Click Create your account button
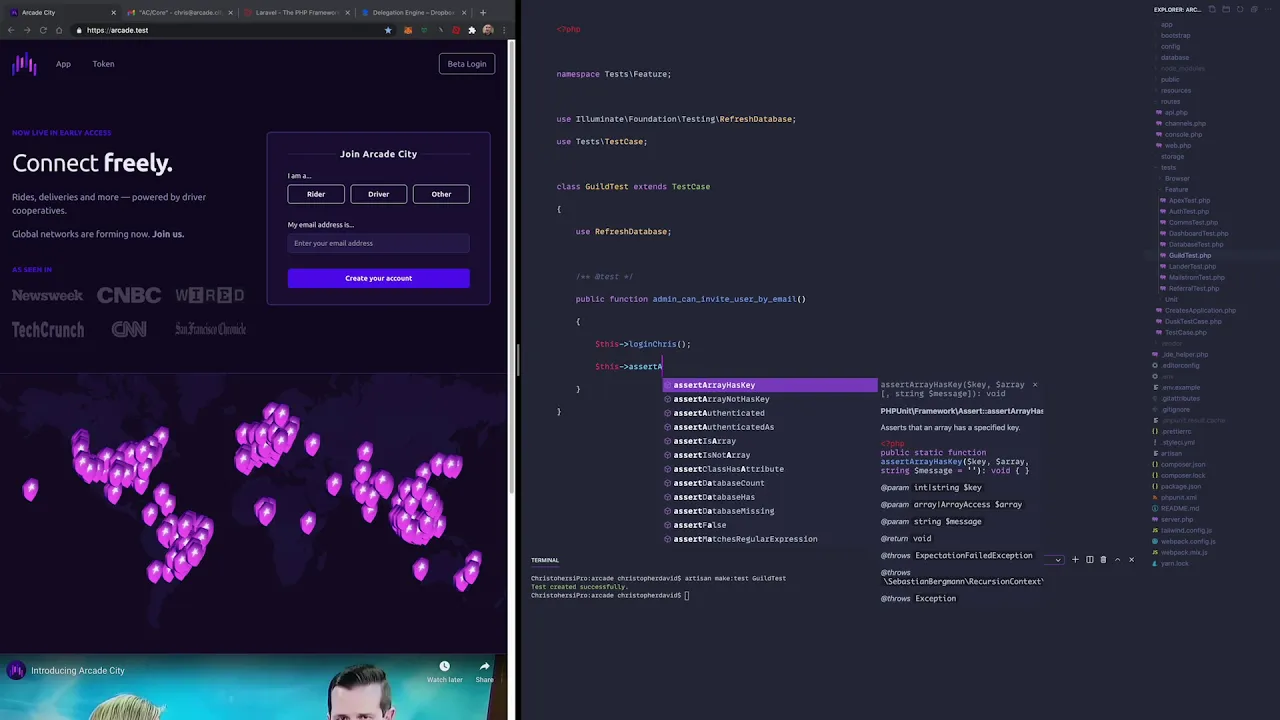 [x=378, y=278]
